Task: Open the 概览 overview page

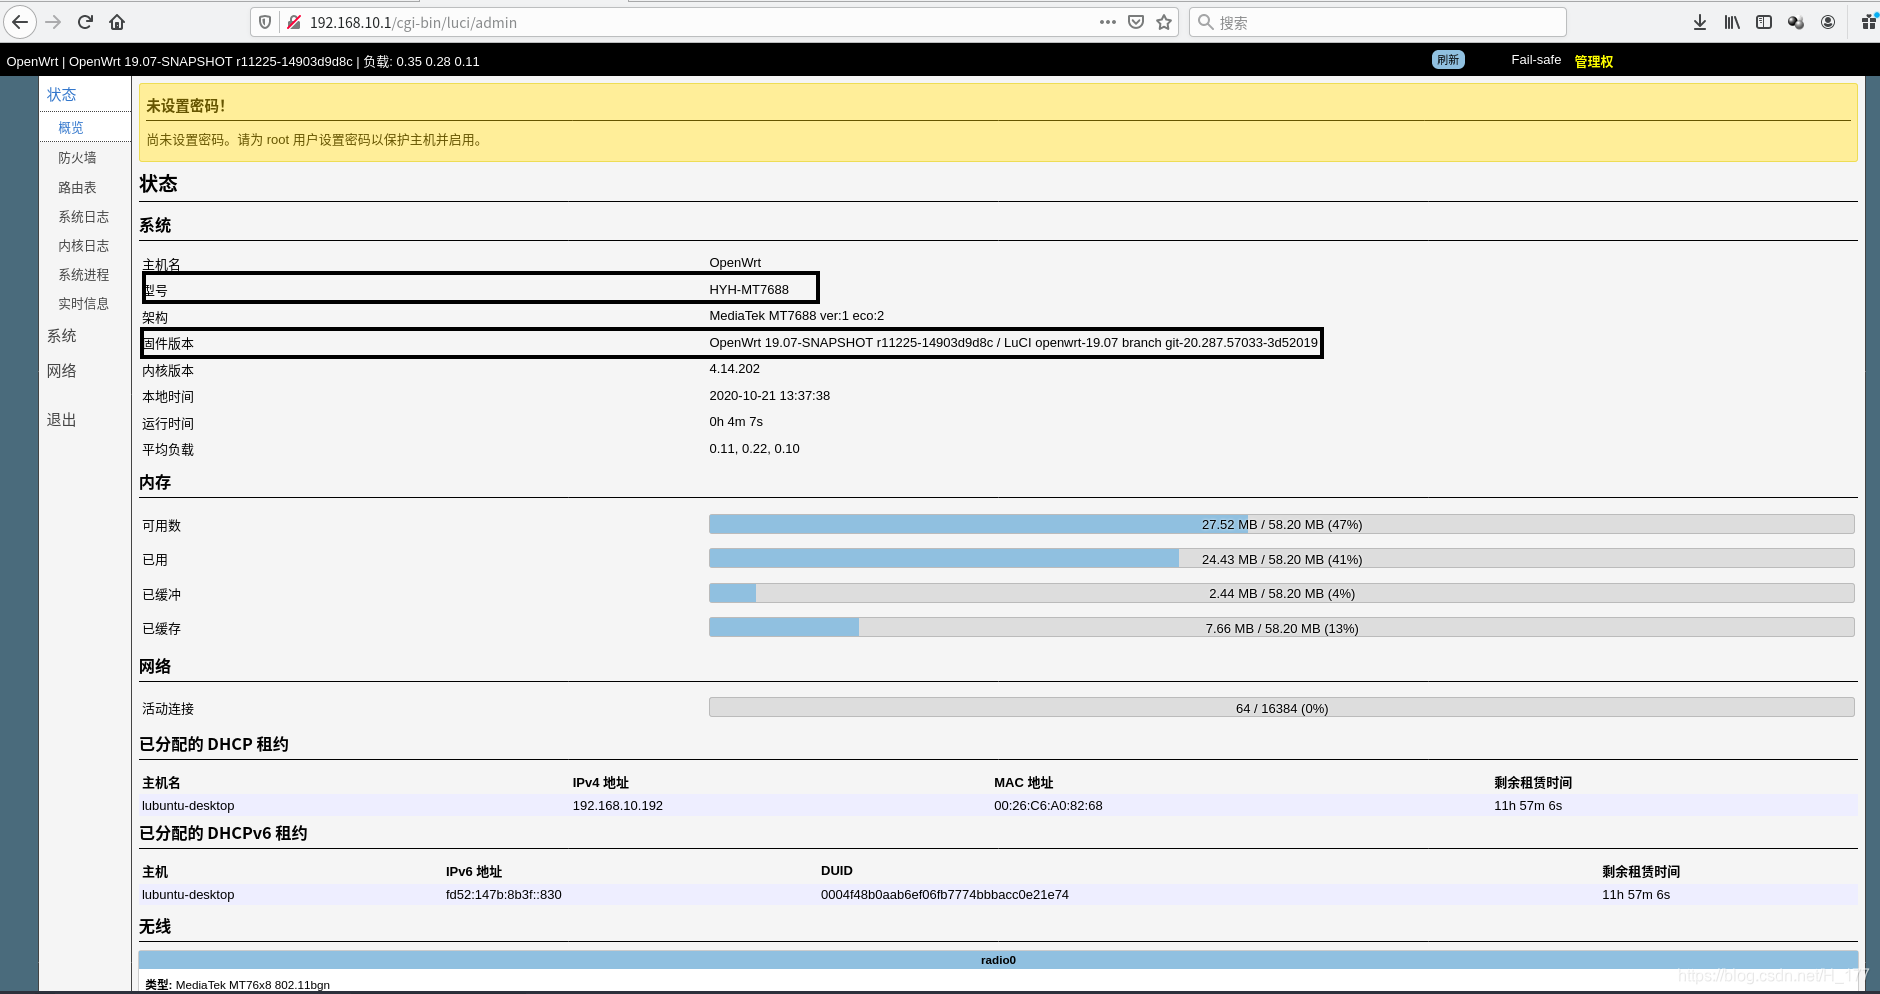Action: pos(71,128)
